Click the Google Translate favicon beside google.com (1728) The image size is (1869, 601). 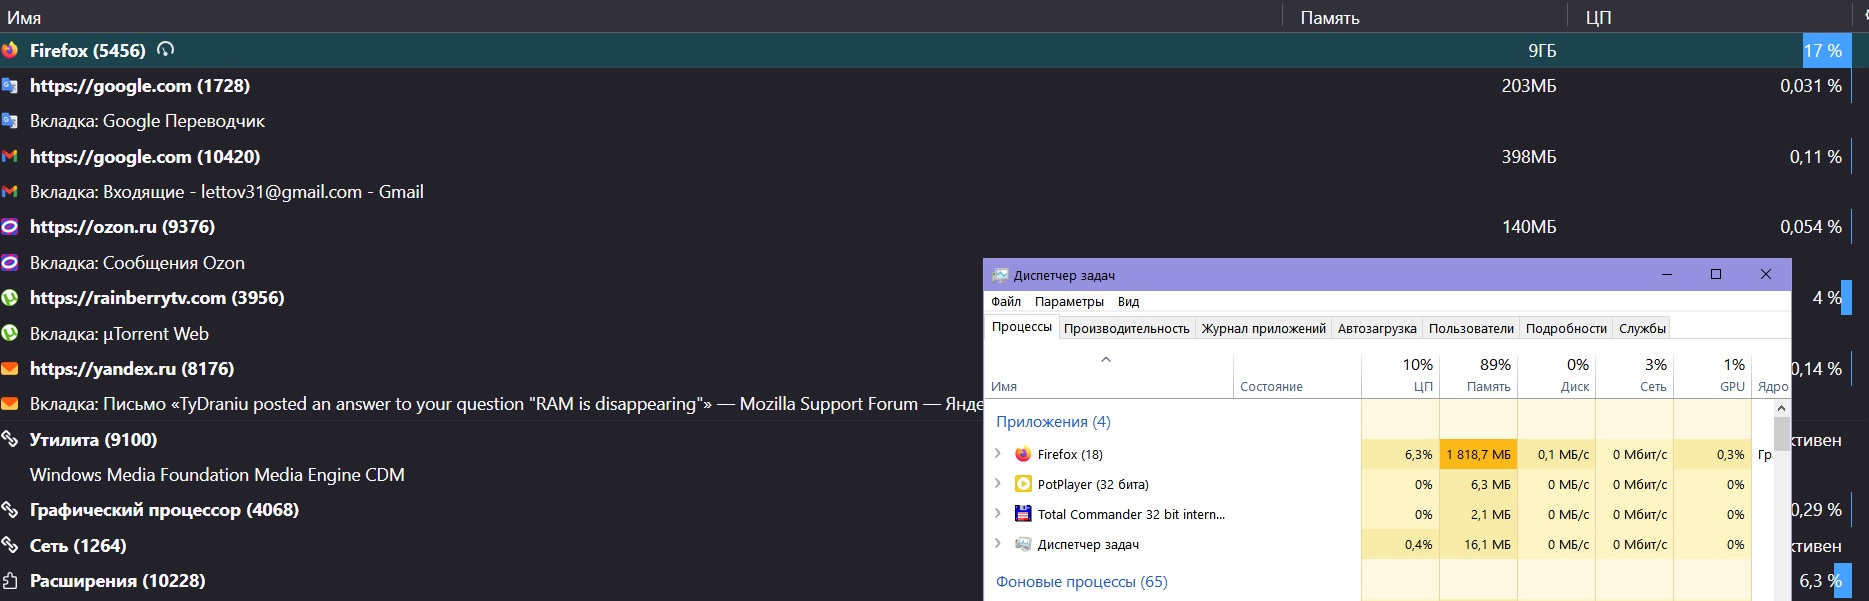(x=10, y=86)
